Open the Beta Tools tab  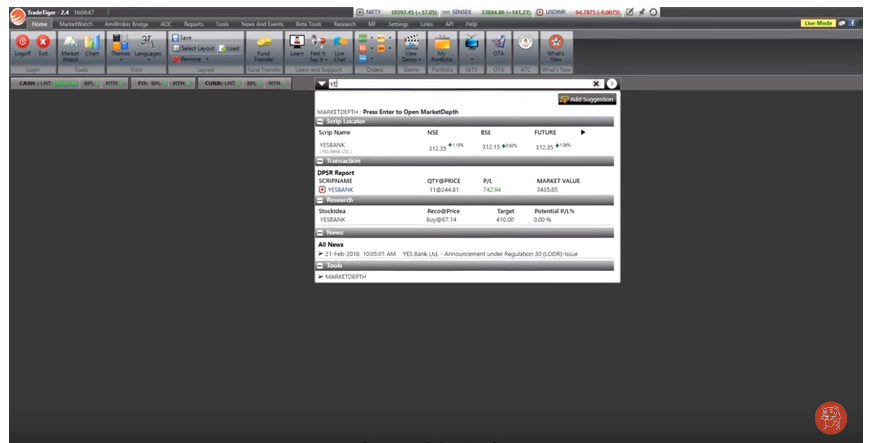coord(308,24)
